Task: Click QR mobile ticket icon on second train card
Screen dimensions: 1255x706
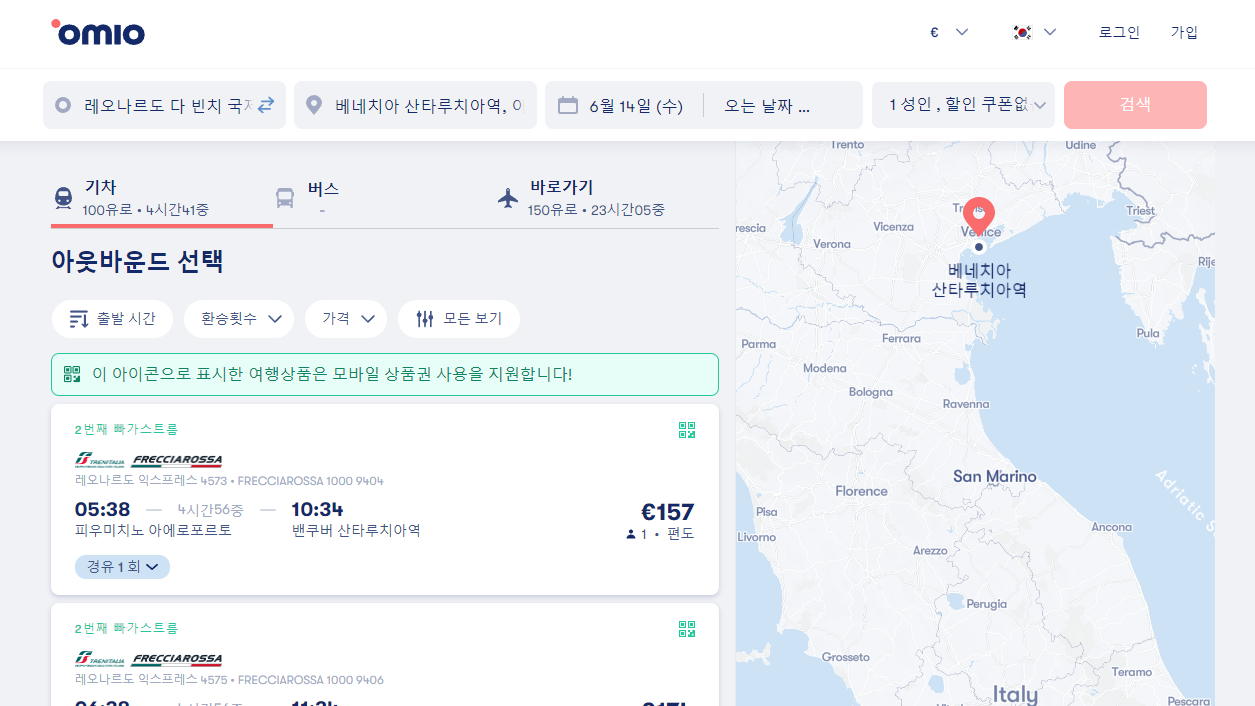Action: (x=687, y=629)
